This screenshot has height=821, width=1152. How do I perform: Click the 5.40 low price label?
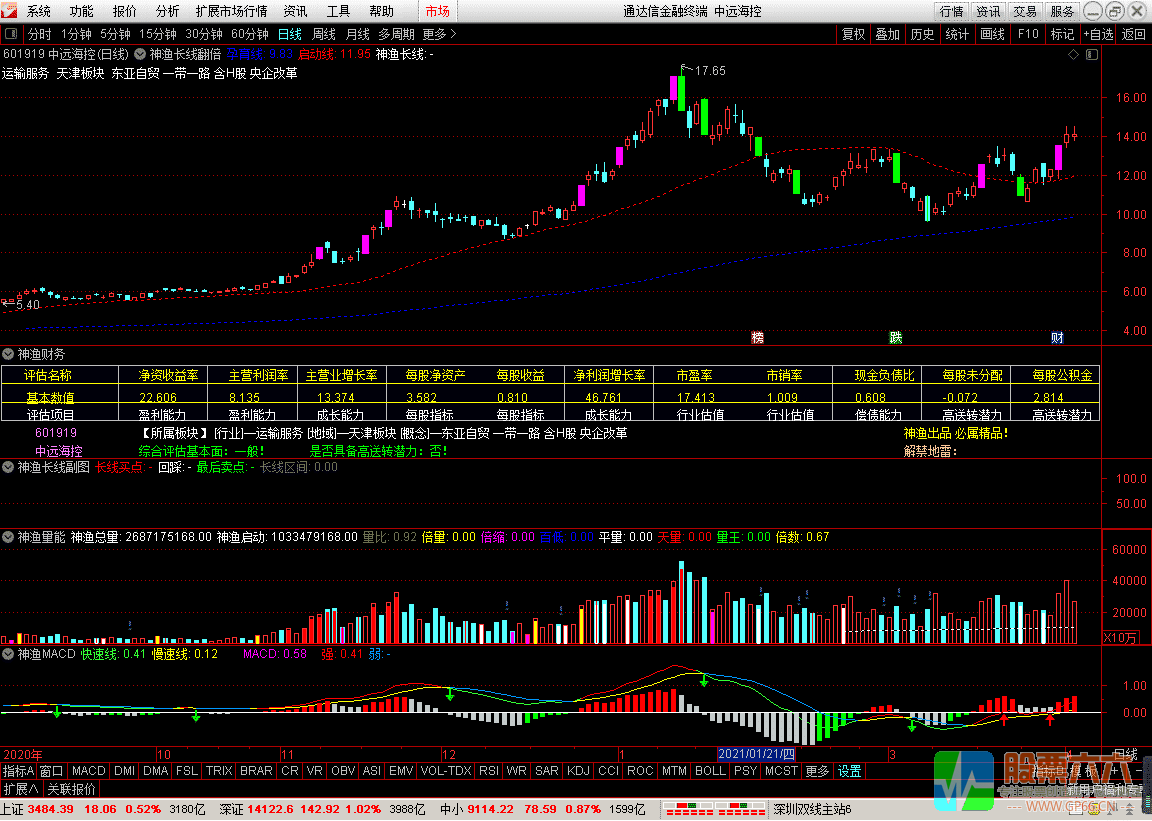28,304
